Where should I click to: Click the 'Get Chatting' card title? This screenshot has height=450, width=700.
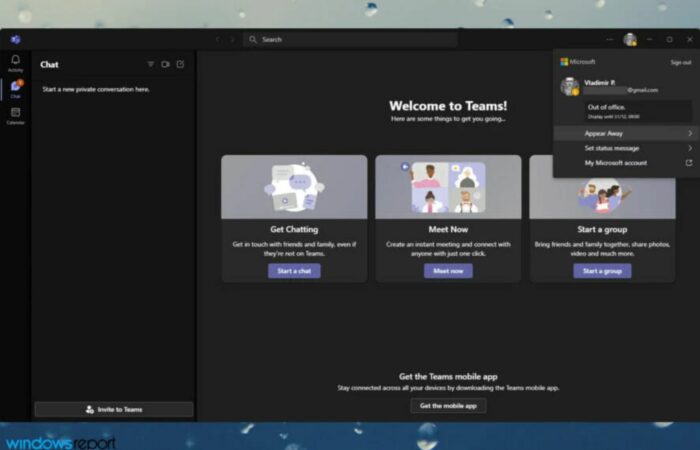[294, 229]
